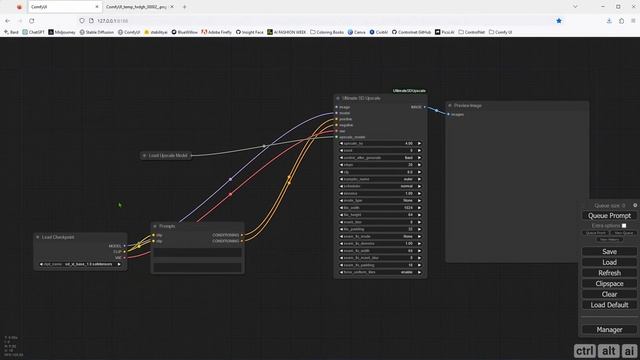Decrease denoise with its left arrow
The image size is (640, 360).
tap(341, 193)
